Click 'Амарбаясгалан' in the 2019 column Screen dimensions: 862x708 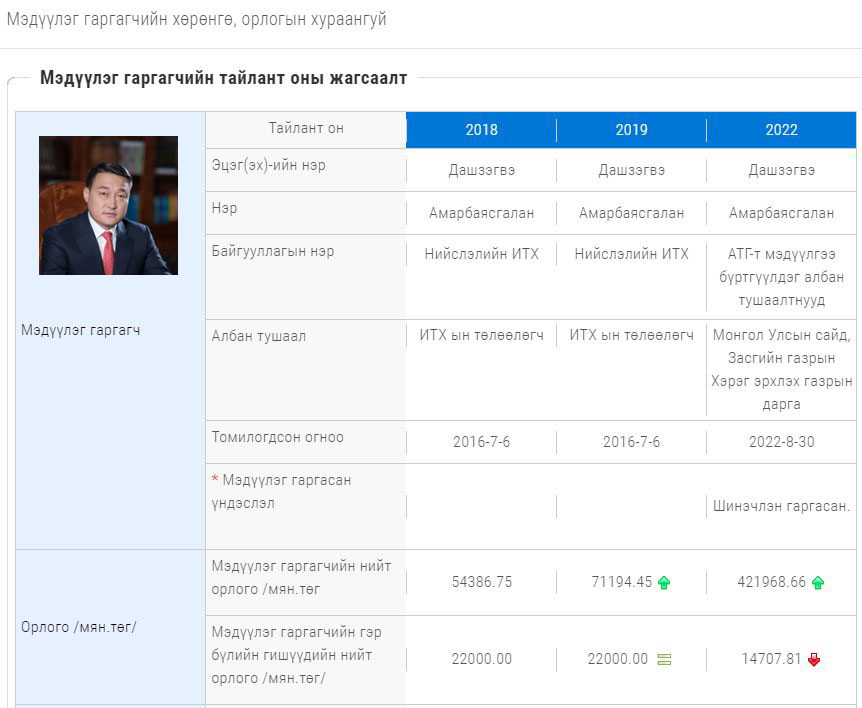click(x=632, y=213)
